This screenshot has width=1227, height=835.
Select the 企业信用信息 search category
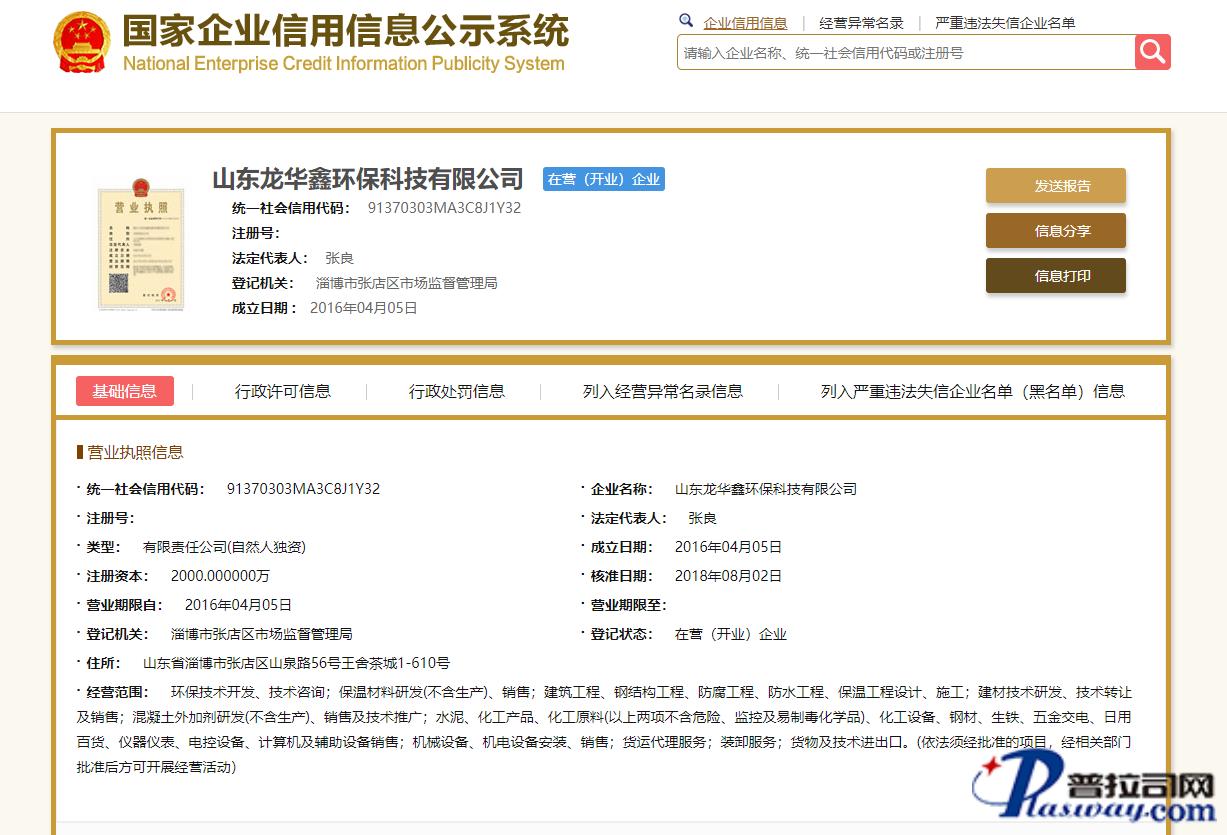tap(745, 23)
